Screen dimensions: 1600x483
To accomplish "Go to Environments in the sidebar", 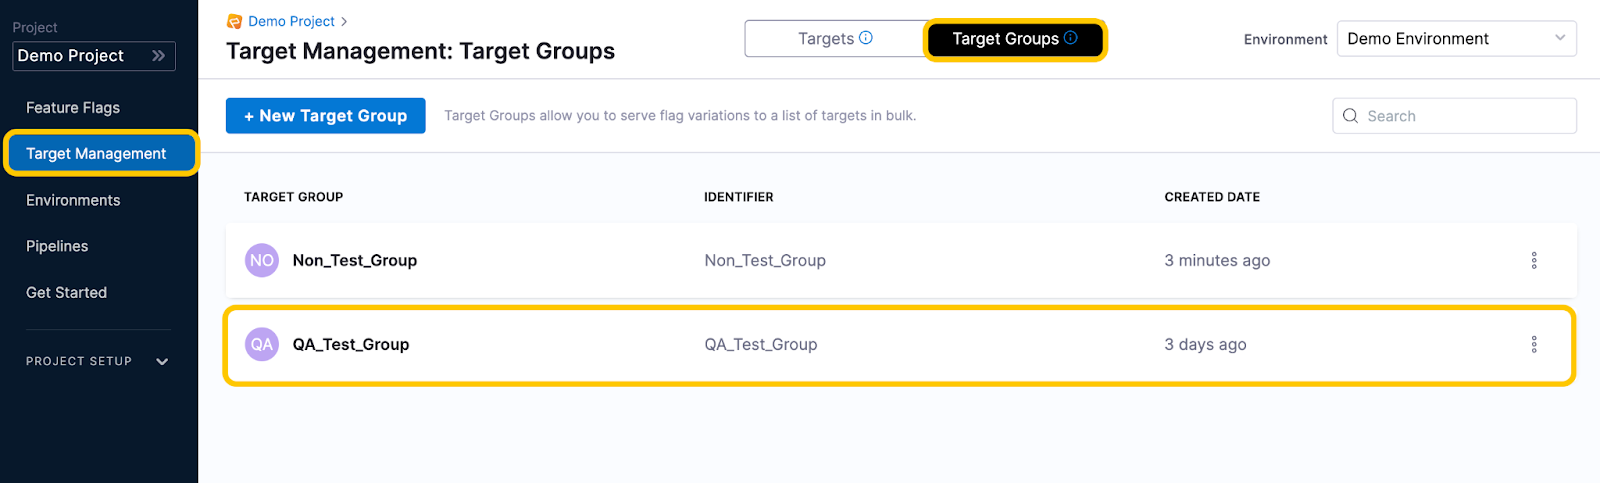I will coord(73,200).
